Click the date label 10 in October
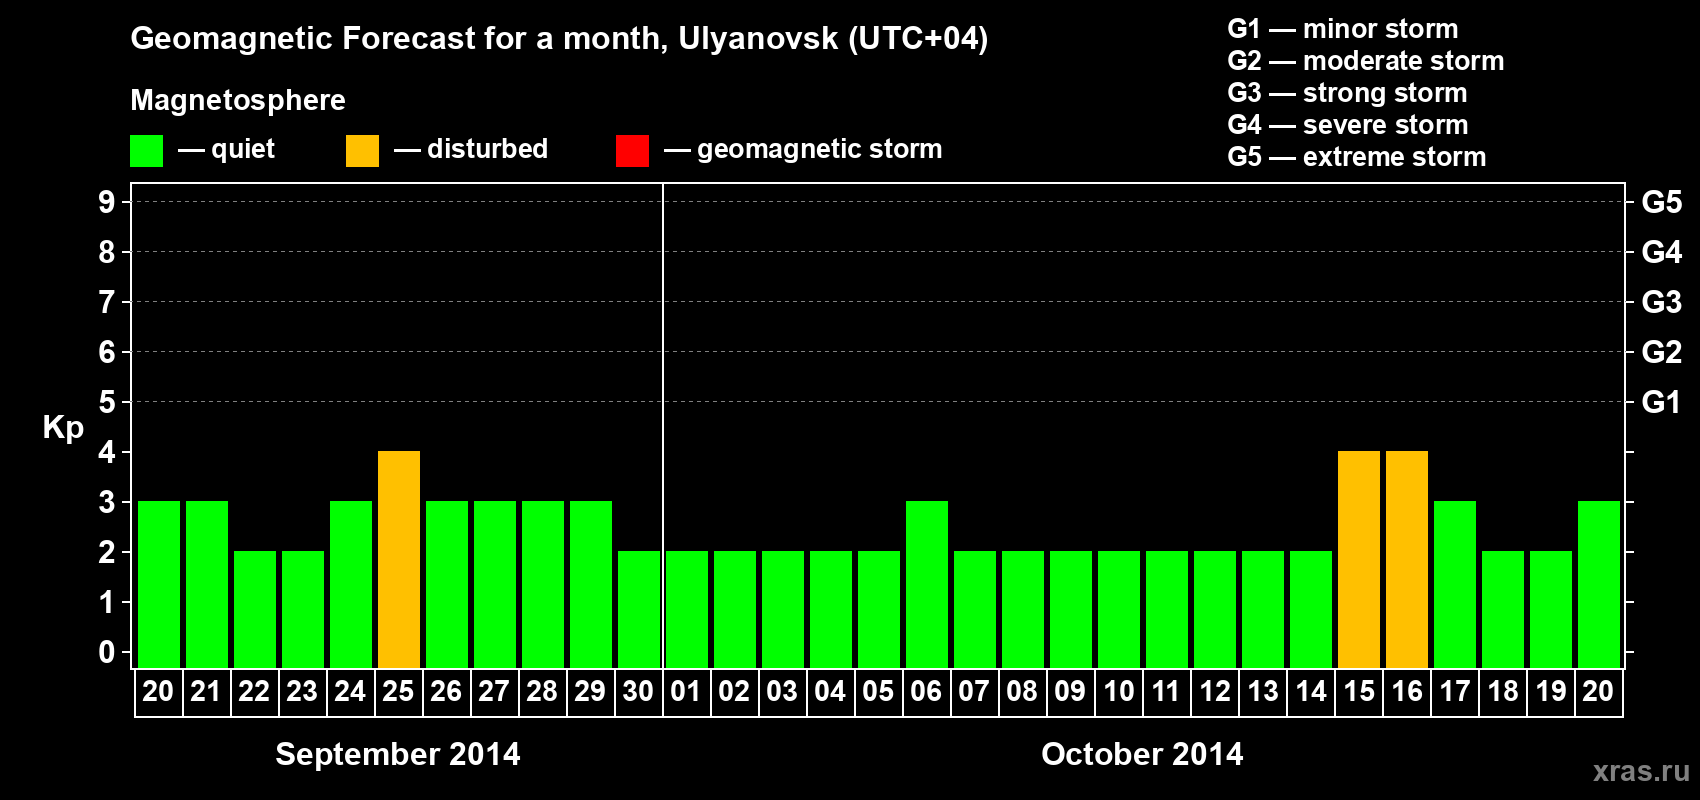Viewport: 1700px width, 800px height. tap(1118, 692)
